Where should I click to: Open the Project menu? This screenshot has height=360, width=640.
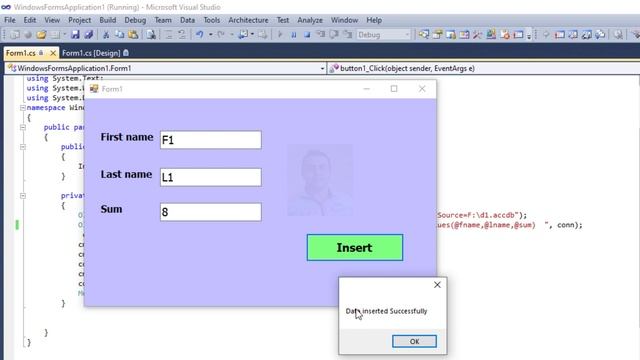tap(80, 20)
